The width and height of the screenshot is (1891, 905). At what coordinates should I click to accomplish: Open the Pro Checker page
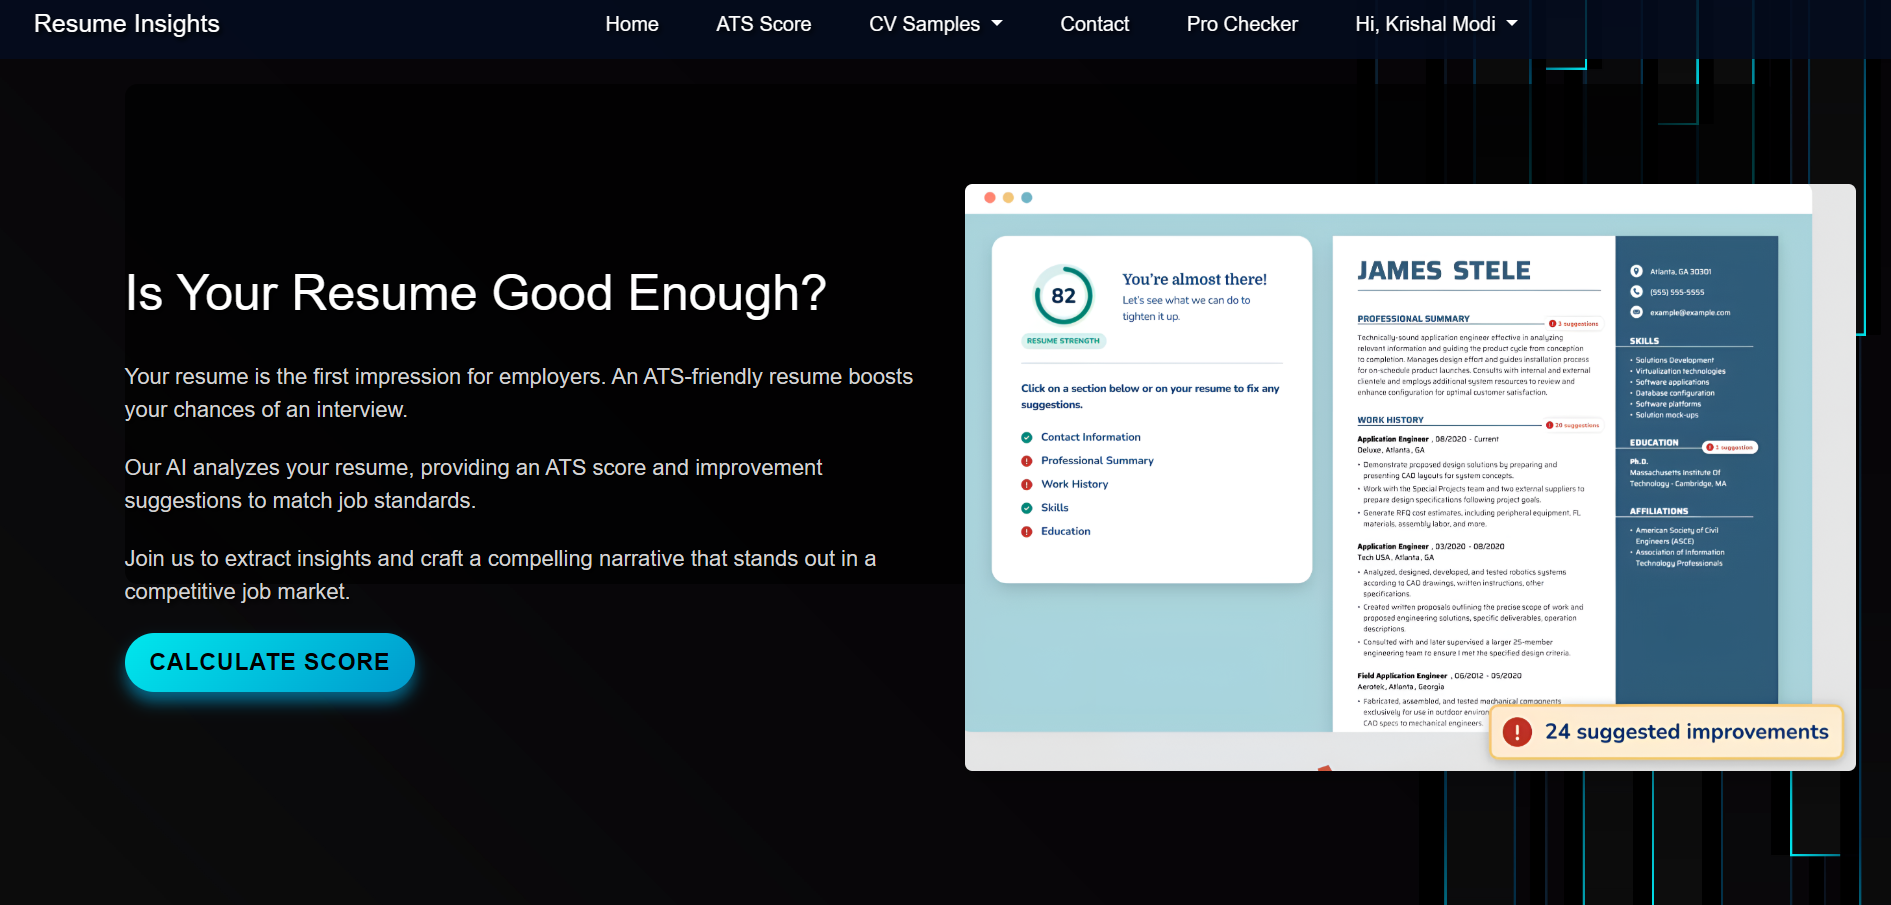coord(1242,24)
